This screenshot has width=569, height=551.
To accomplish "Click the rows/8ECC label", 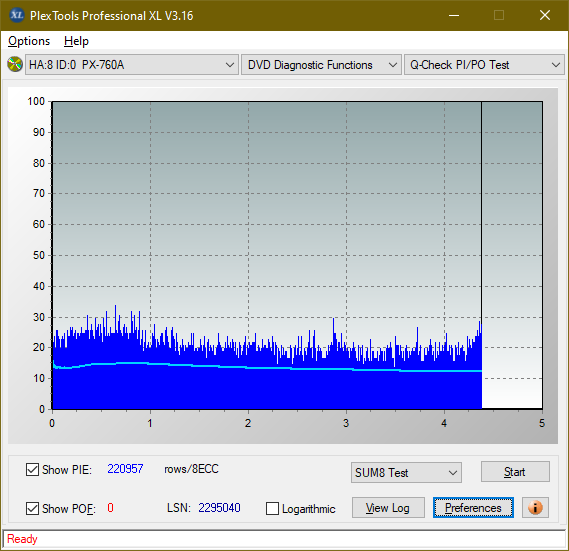I will 191,469.
